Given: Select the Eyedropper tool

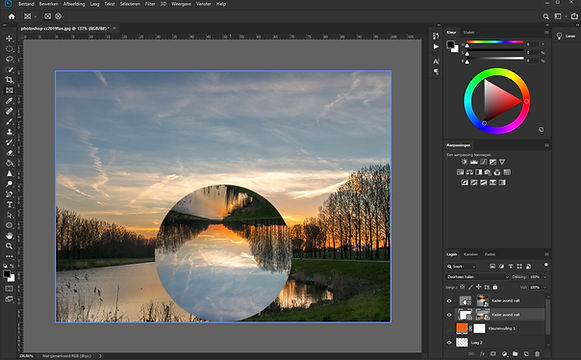Looking at the screenshot, I should point(9,101).
